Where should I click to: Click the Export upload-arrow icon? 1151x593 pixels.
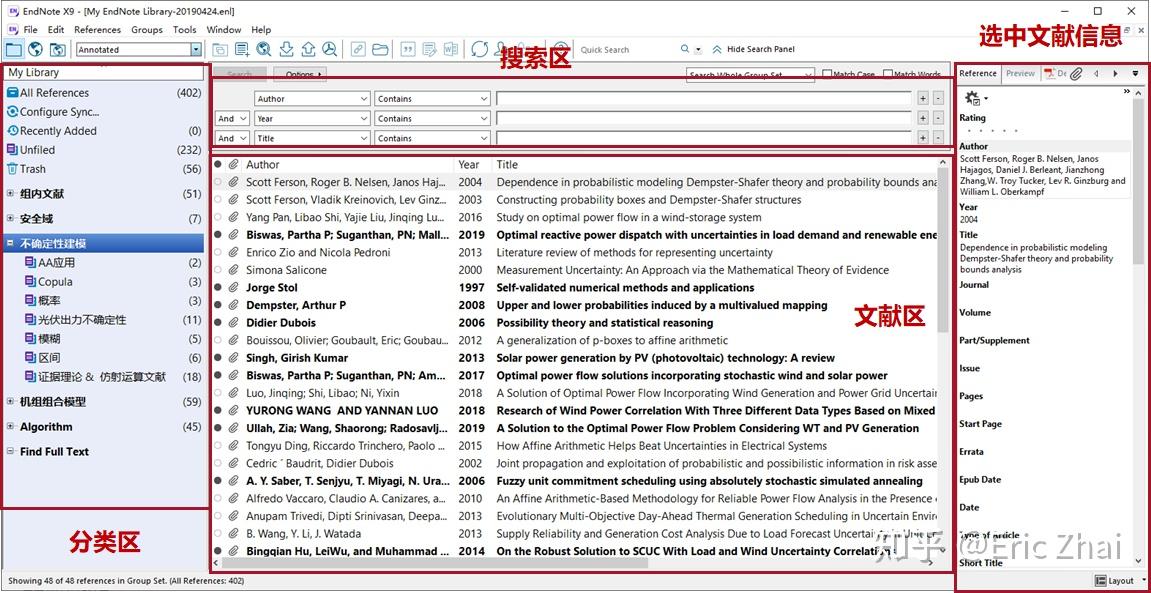tap(308, 49)
